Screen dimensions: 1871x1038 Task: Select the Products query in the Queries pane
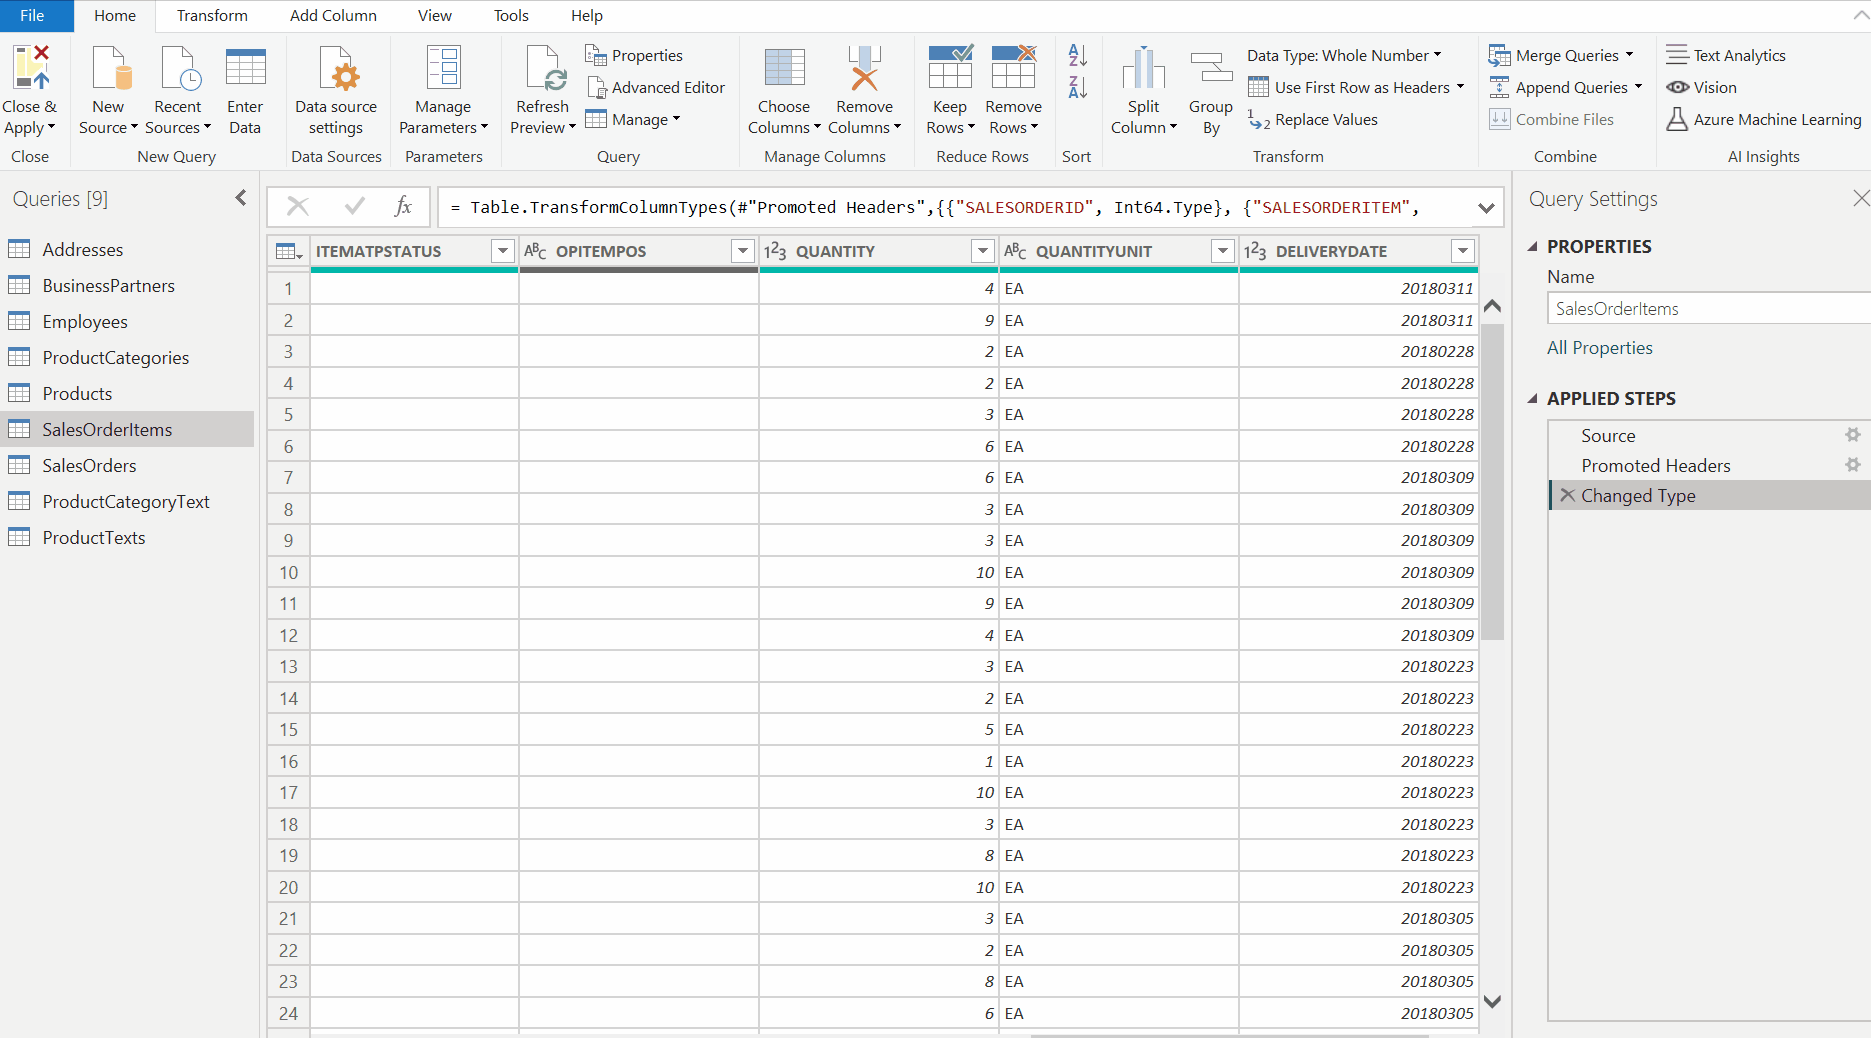pos(77,393)
